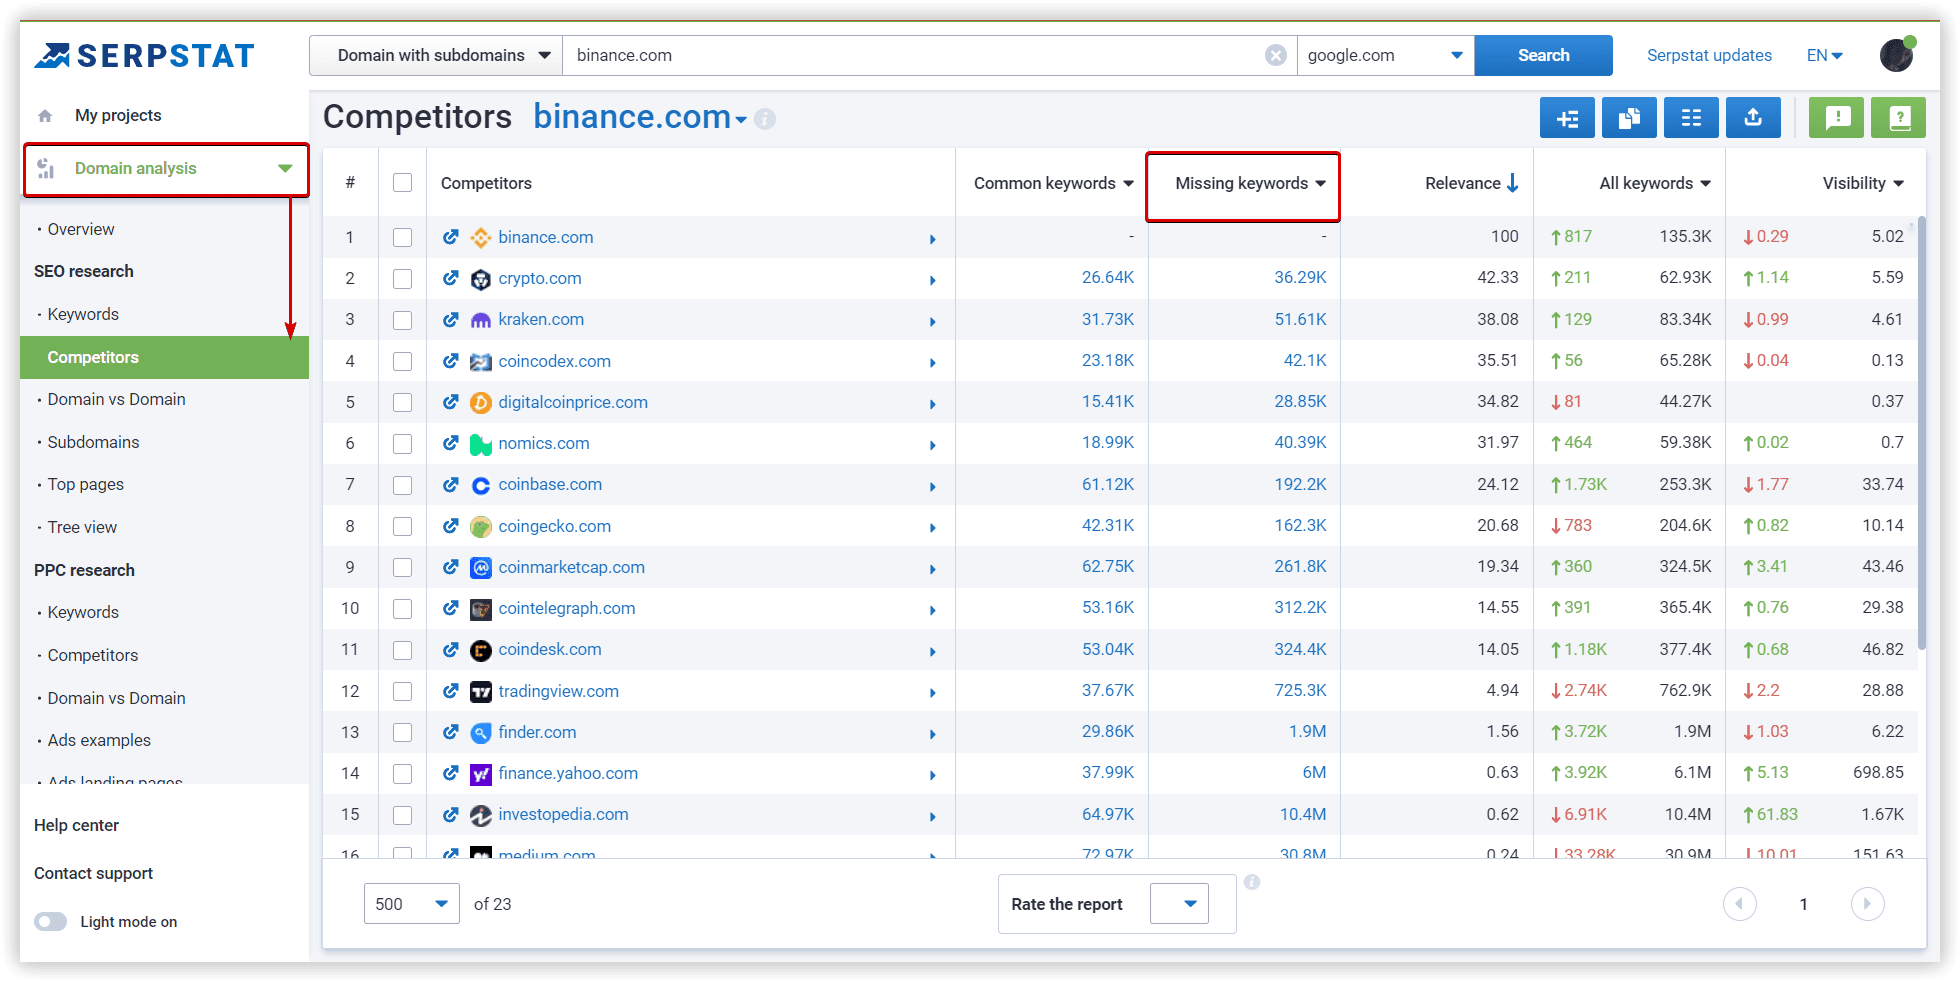Open Keywords under SEO research
Screen dimensions: 1960x982
[x=83, y=314]
